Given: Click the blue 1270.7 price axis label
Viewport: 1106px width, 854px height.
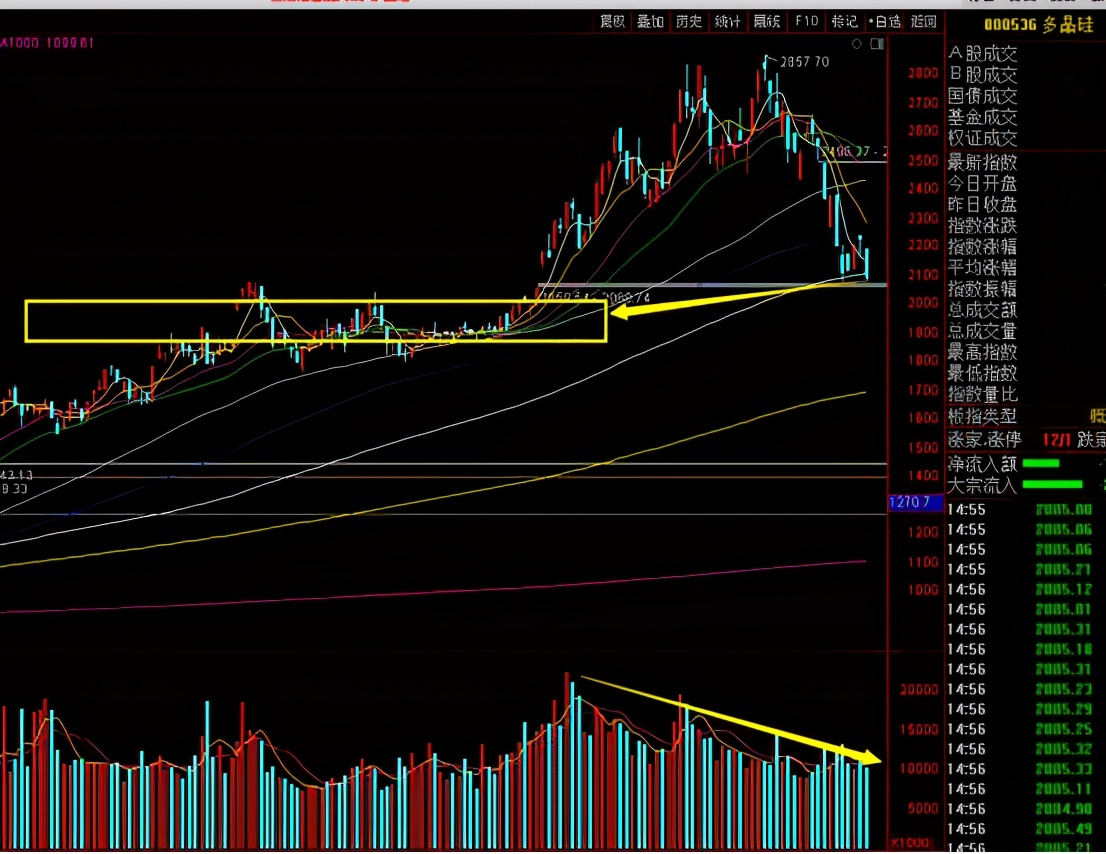Looking at the screenshot, I should 910,503.
